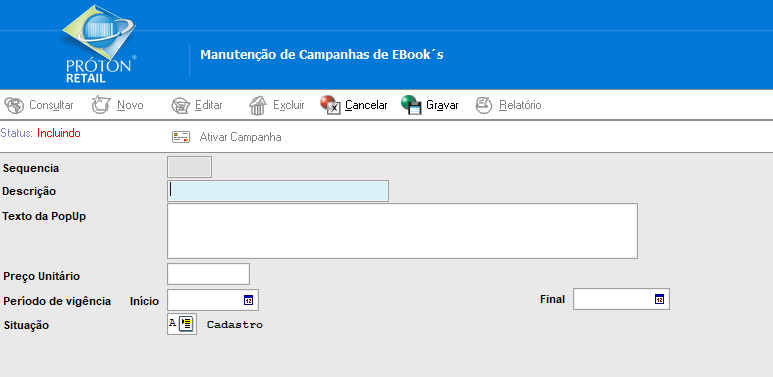The image size is (773, 377).
Task: Click the Excluir trash icon
Action: 257,105
